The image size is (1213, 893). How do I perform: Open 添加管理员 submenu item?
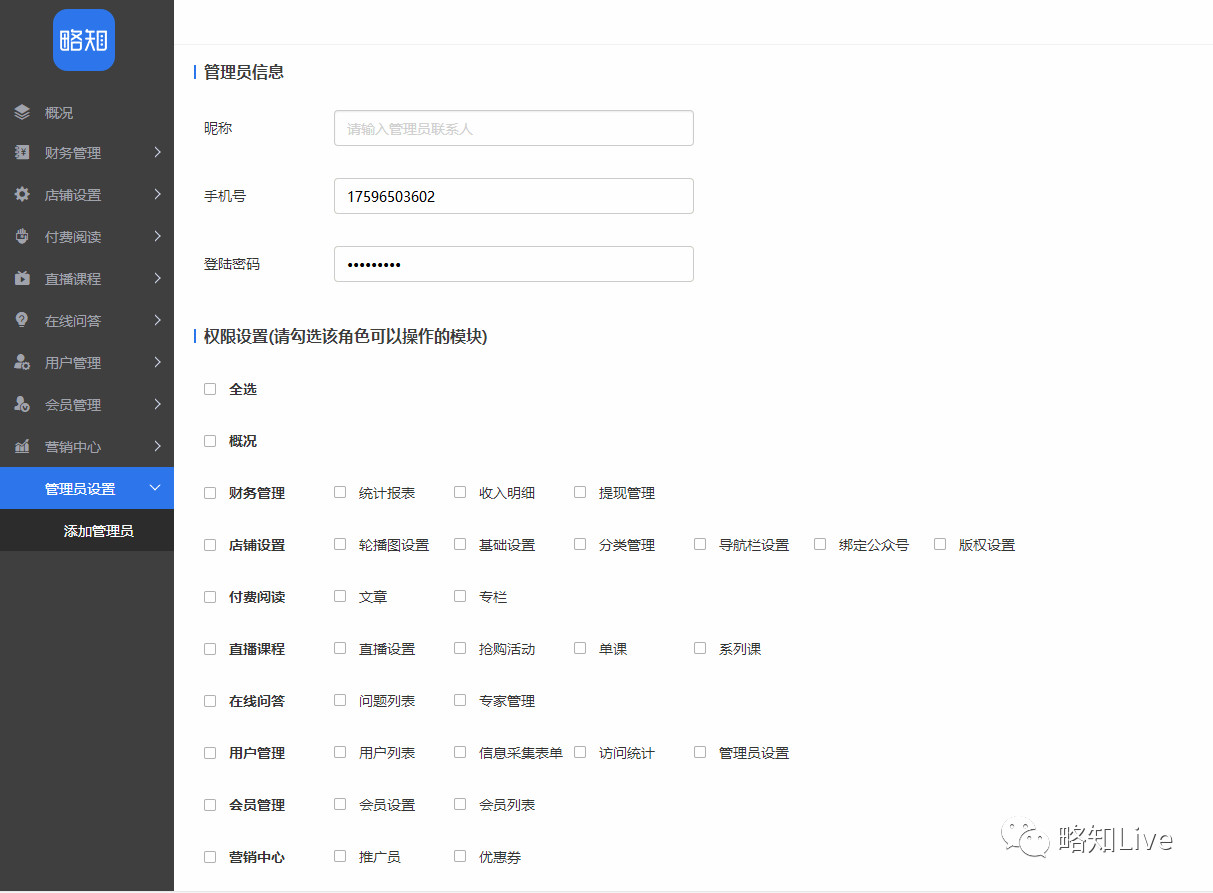[x=87, y=530]
